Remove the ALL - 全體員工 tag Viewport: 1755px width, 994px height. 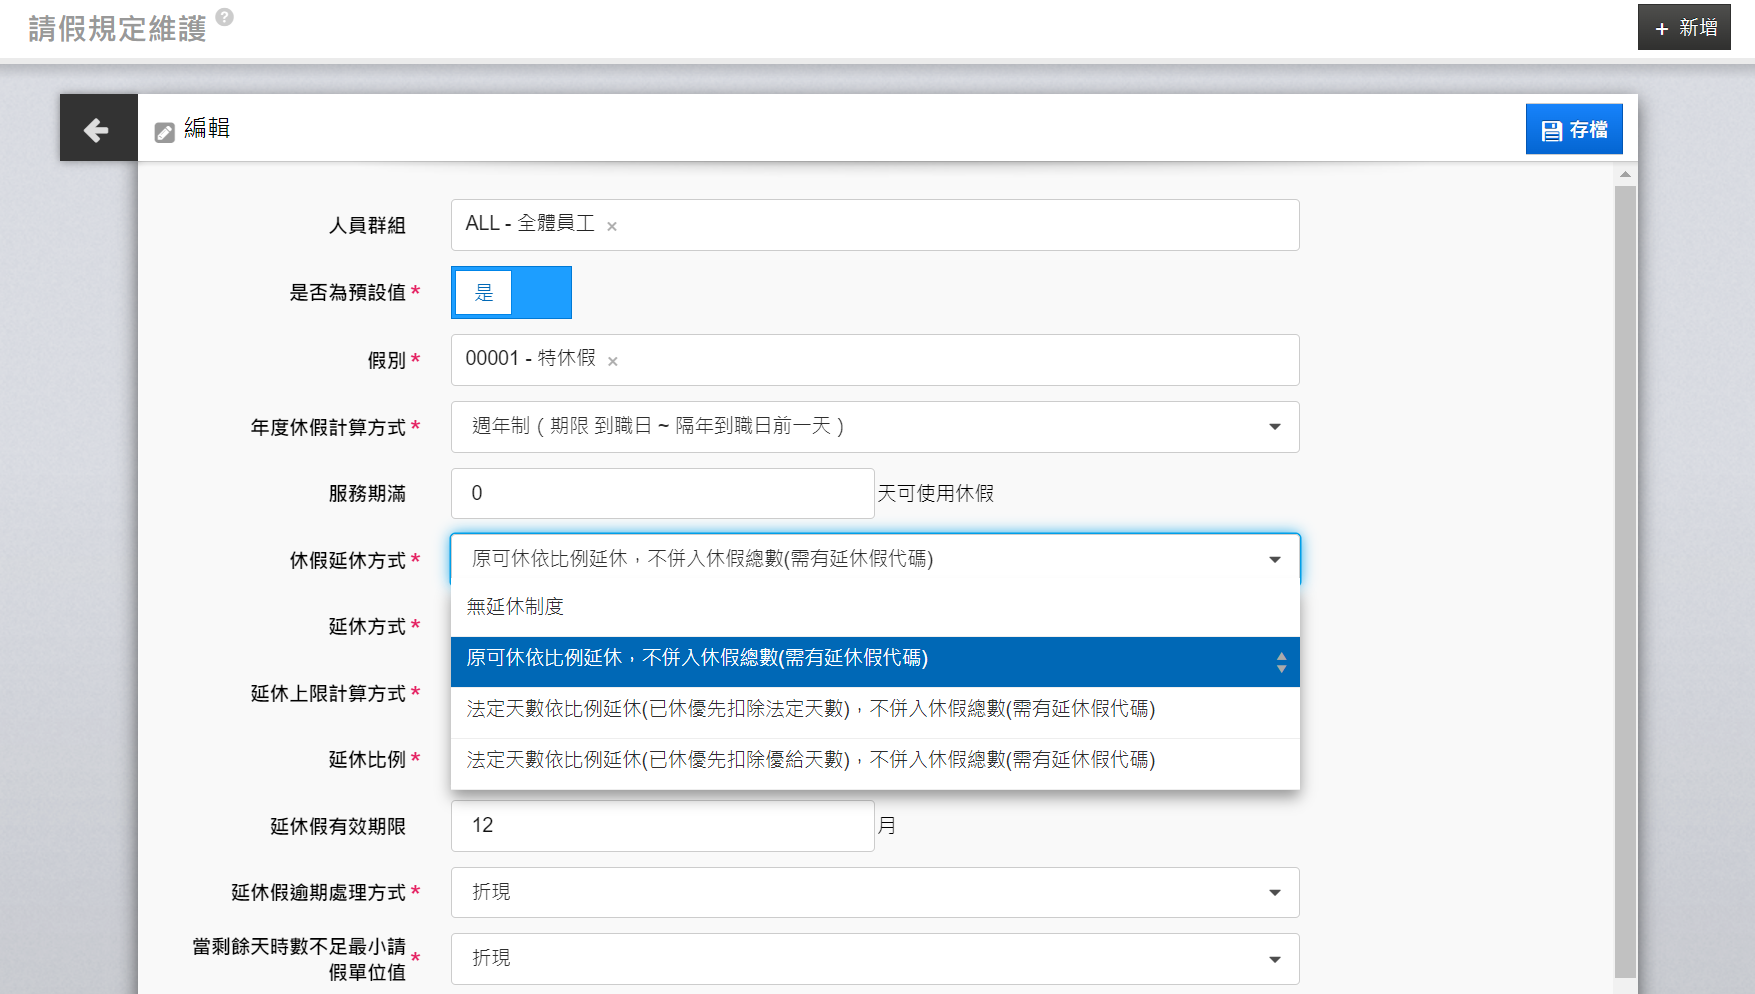pyautogui.click(x=612, y=227)
